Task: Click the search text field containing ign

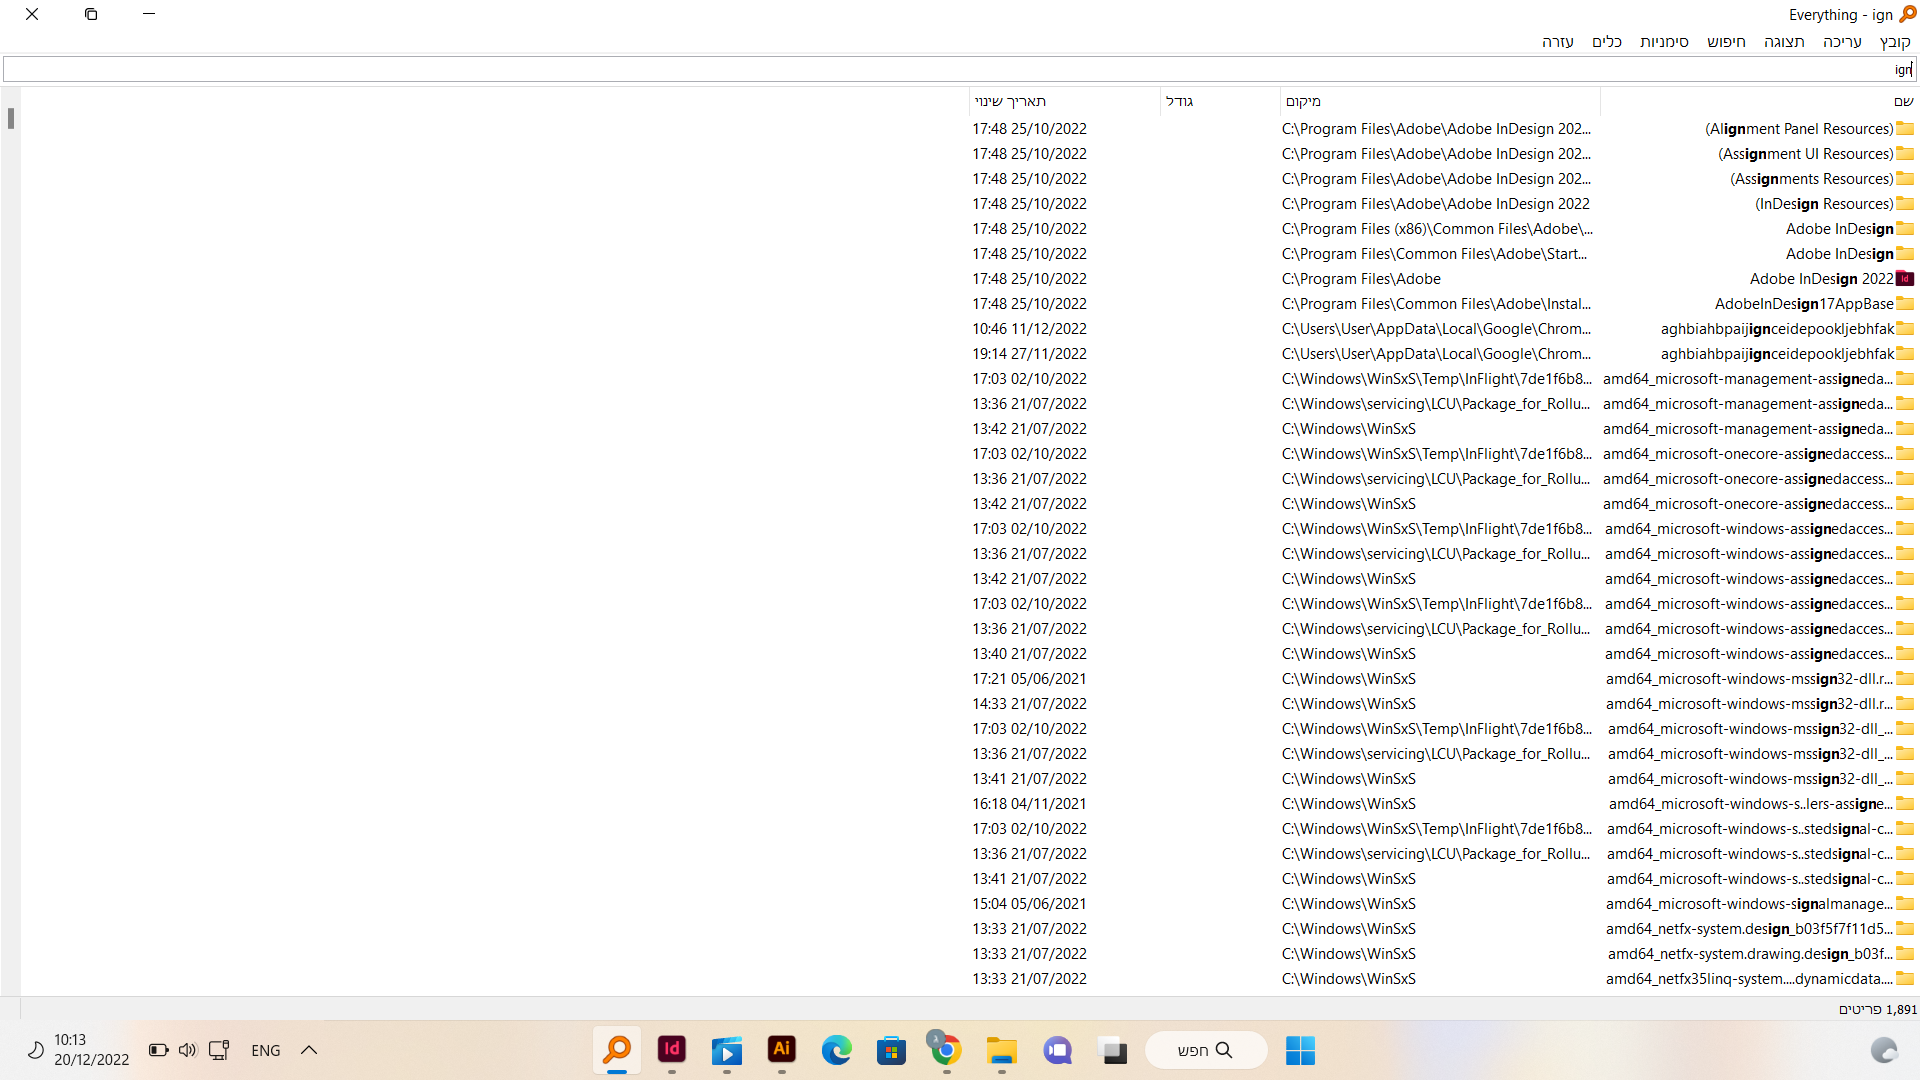Action: pyautogui.click(x=960, y=69)
